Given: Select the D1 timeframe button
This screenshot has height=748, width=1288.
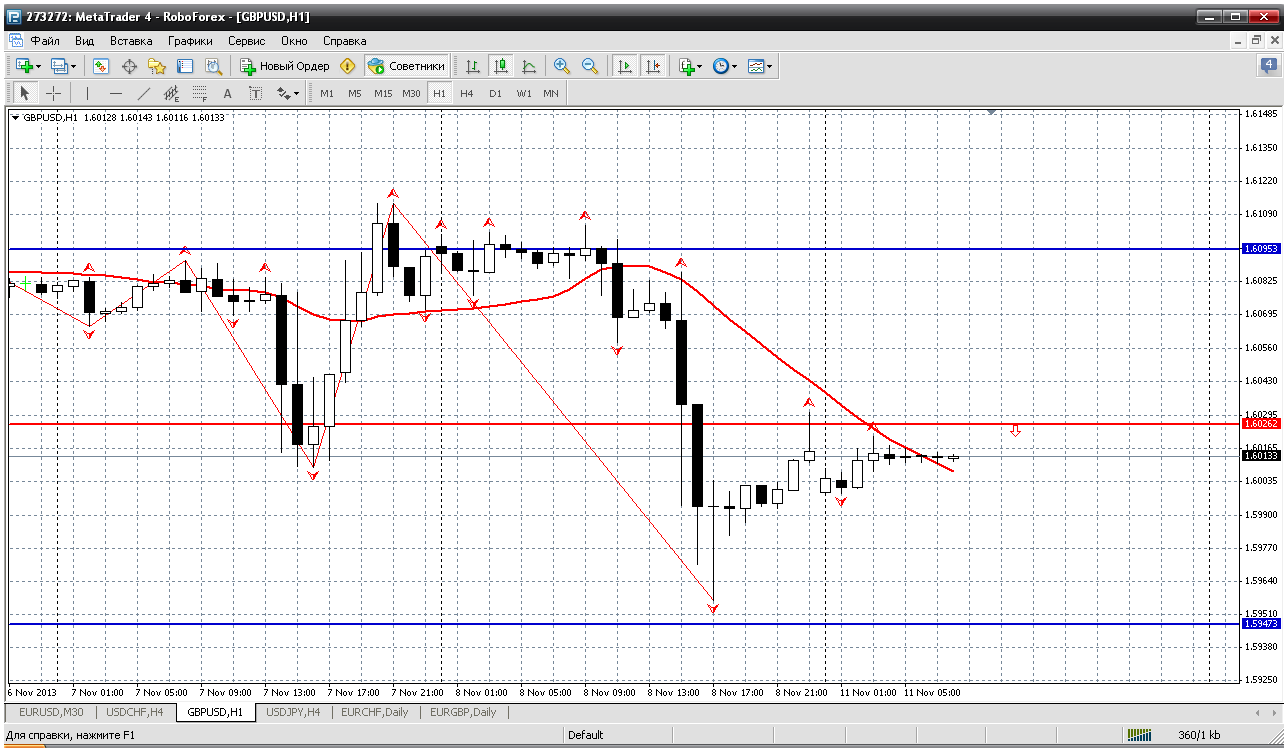Looking at the screenshot, I should pos(495,93).
